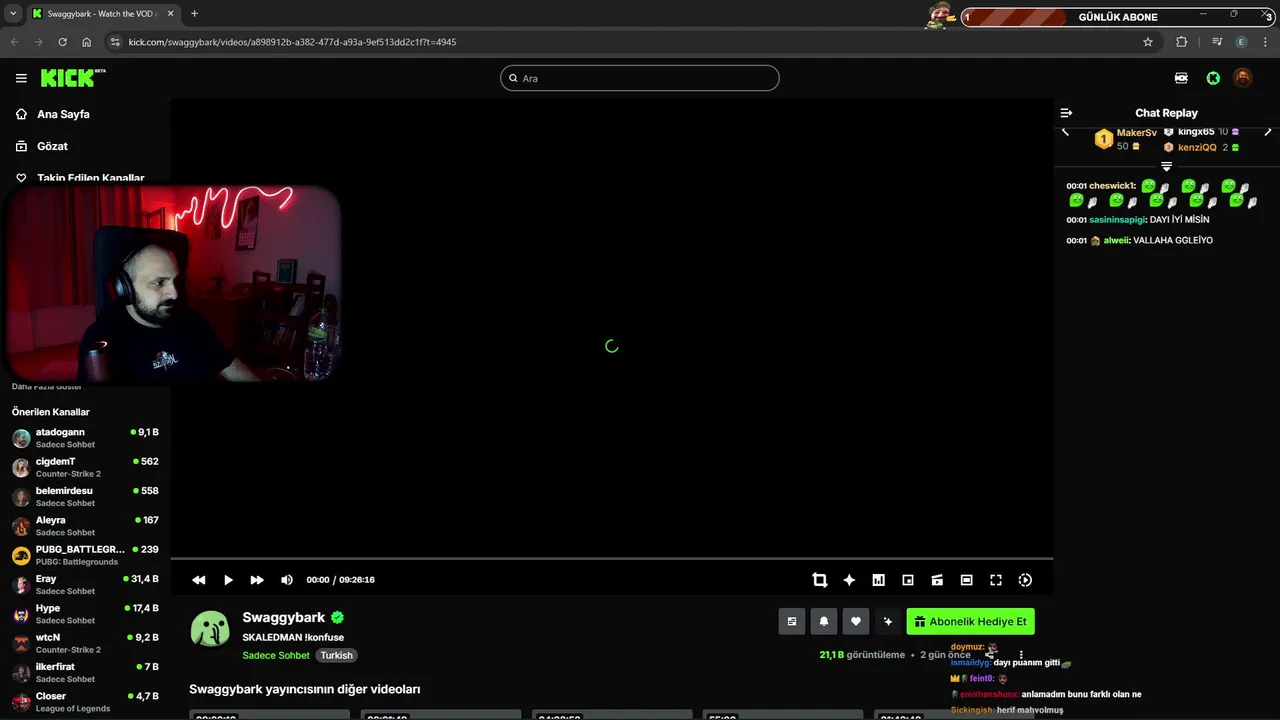Fast-forward the video playback
Viewport: 1280px width, 720px height.
coord(257,580)
